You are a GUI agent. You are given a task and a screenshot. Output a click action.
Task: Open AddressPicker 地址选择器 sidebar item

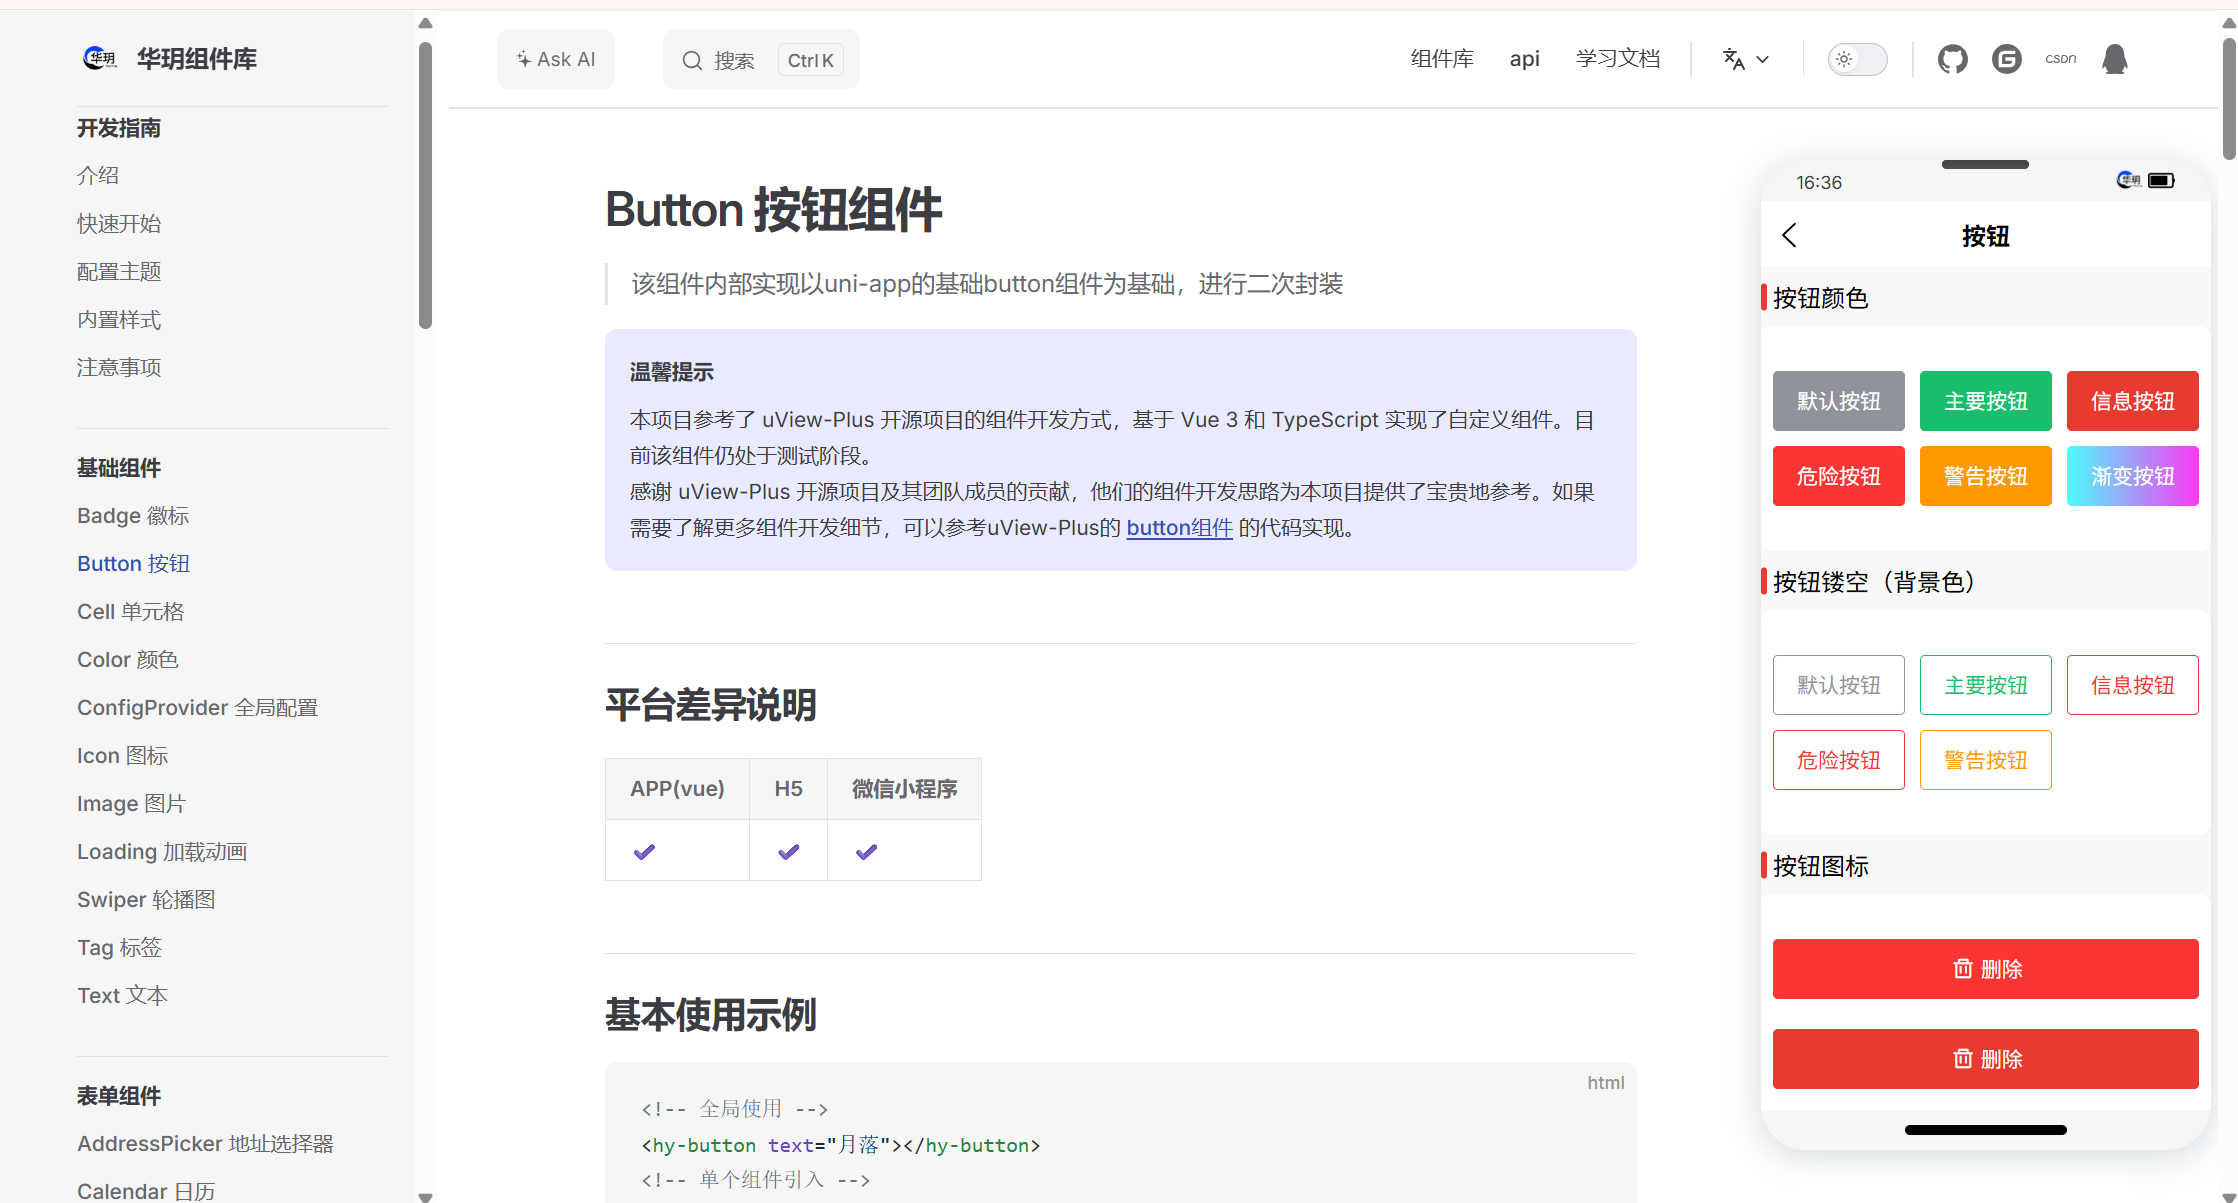tap(205, 1144)
